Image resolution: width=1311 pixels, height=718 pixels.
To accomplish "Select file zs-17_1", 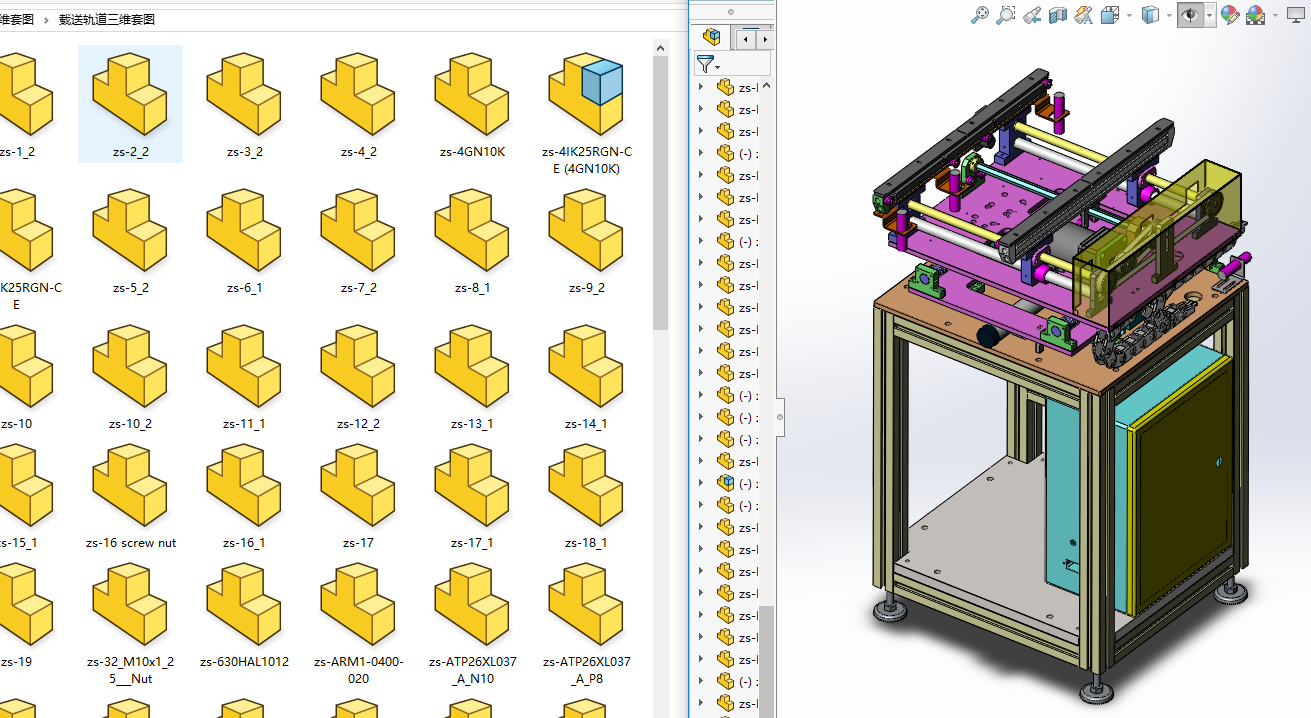I will pos(473,496).
